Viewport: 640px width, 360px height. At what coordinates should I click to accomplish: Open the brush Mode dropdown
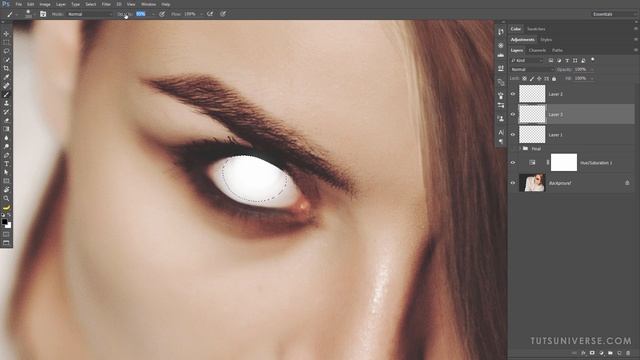89,14
